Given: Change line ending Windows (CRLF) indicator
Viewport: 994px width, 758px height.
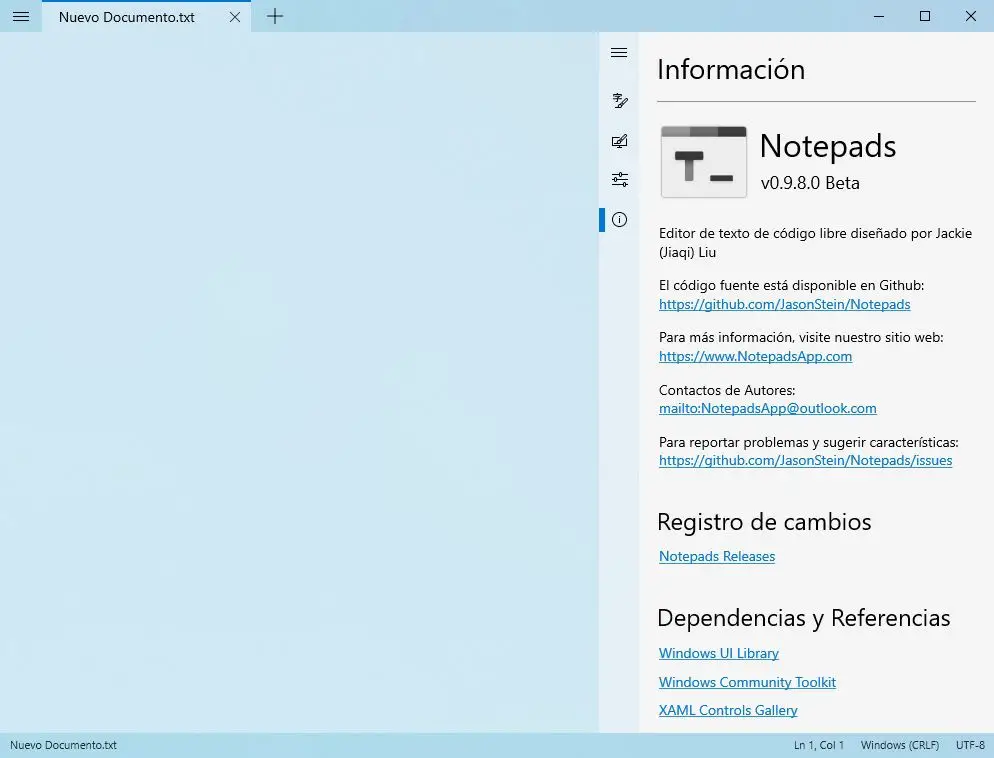Looking at the screenshot, I should [900, 745].
